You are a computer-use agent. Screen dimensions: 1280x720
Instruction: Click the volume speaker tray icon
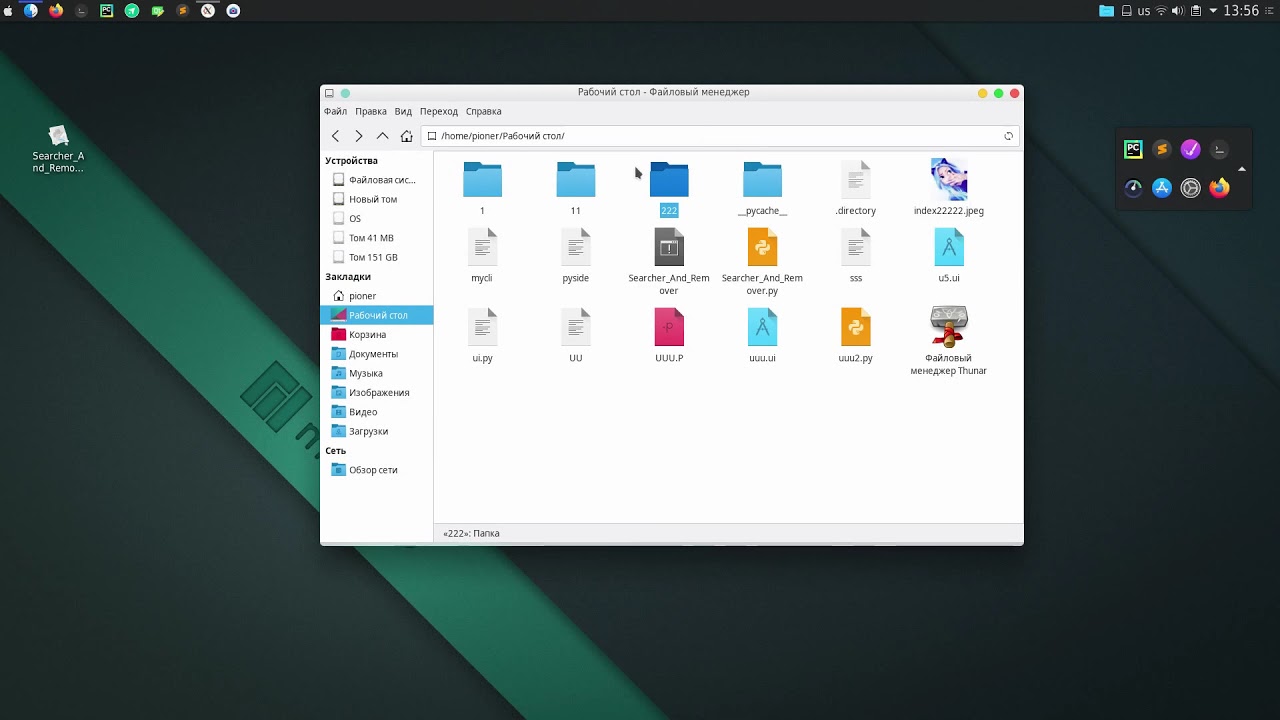pos(1178,11)
